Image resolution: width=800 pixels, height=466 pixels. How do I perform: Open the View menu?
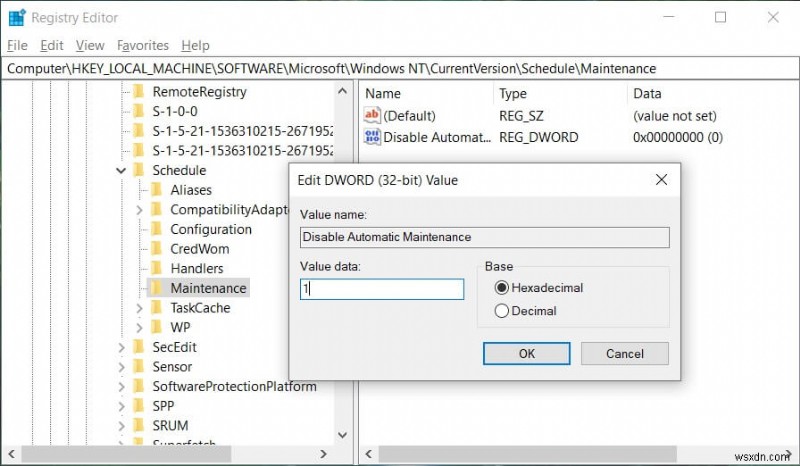pyautogui.click(x=90, y=45)
